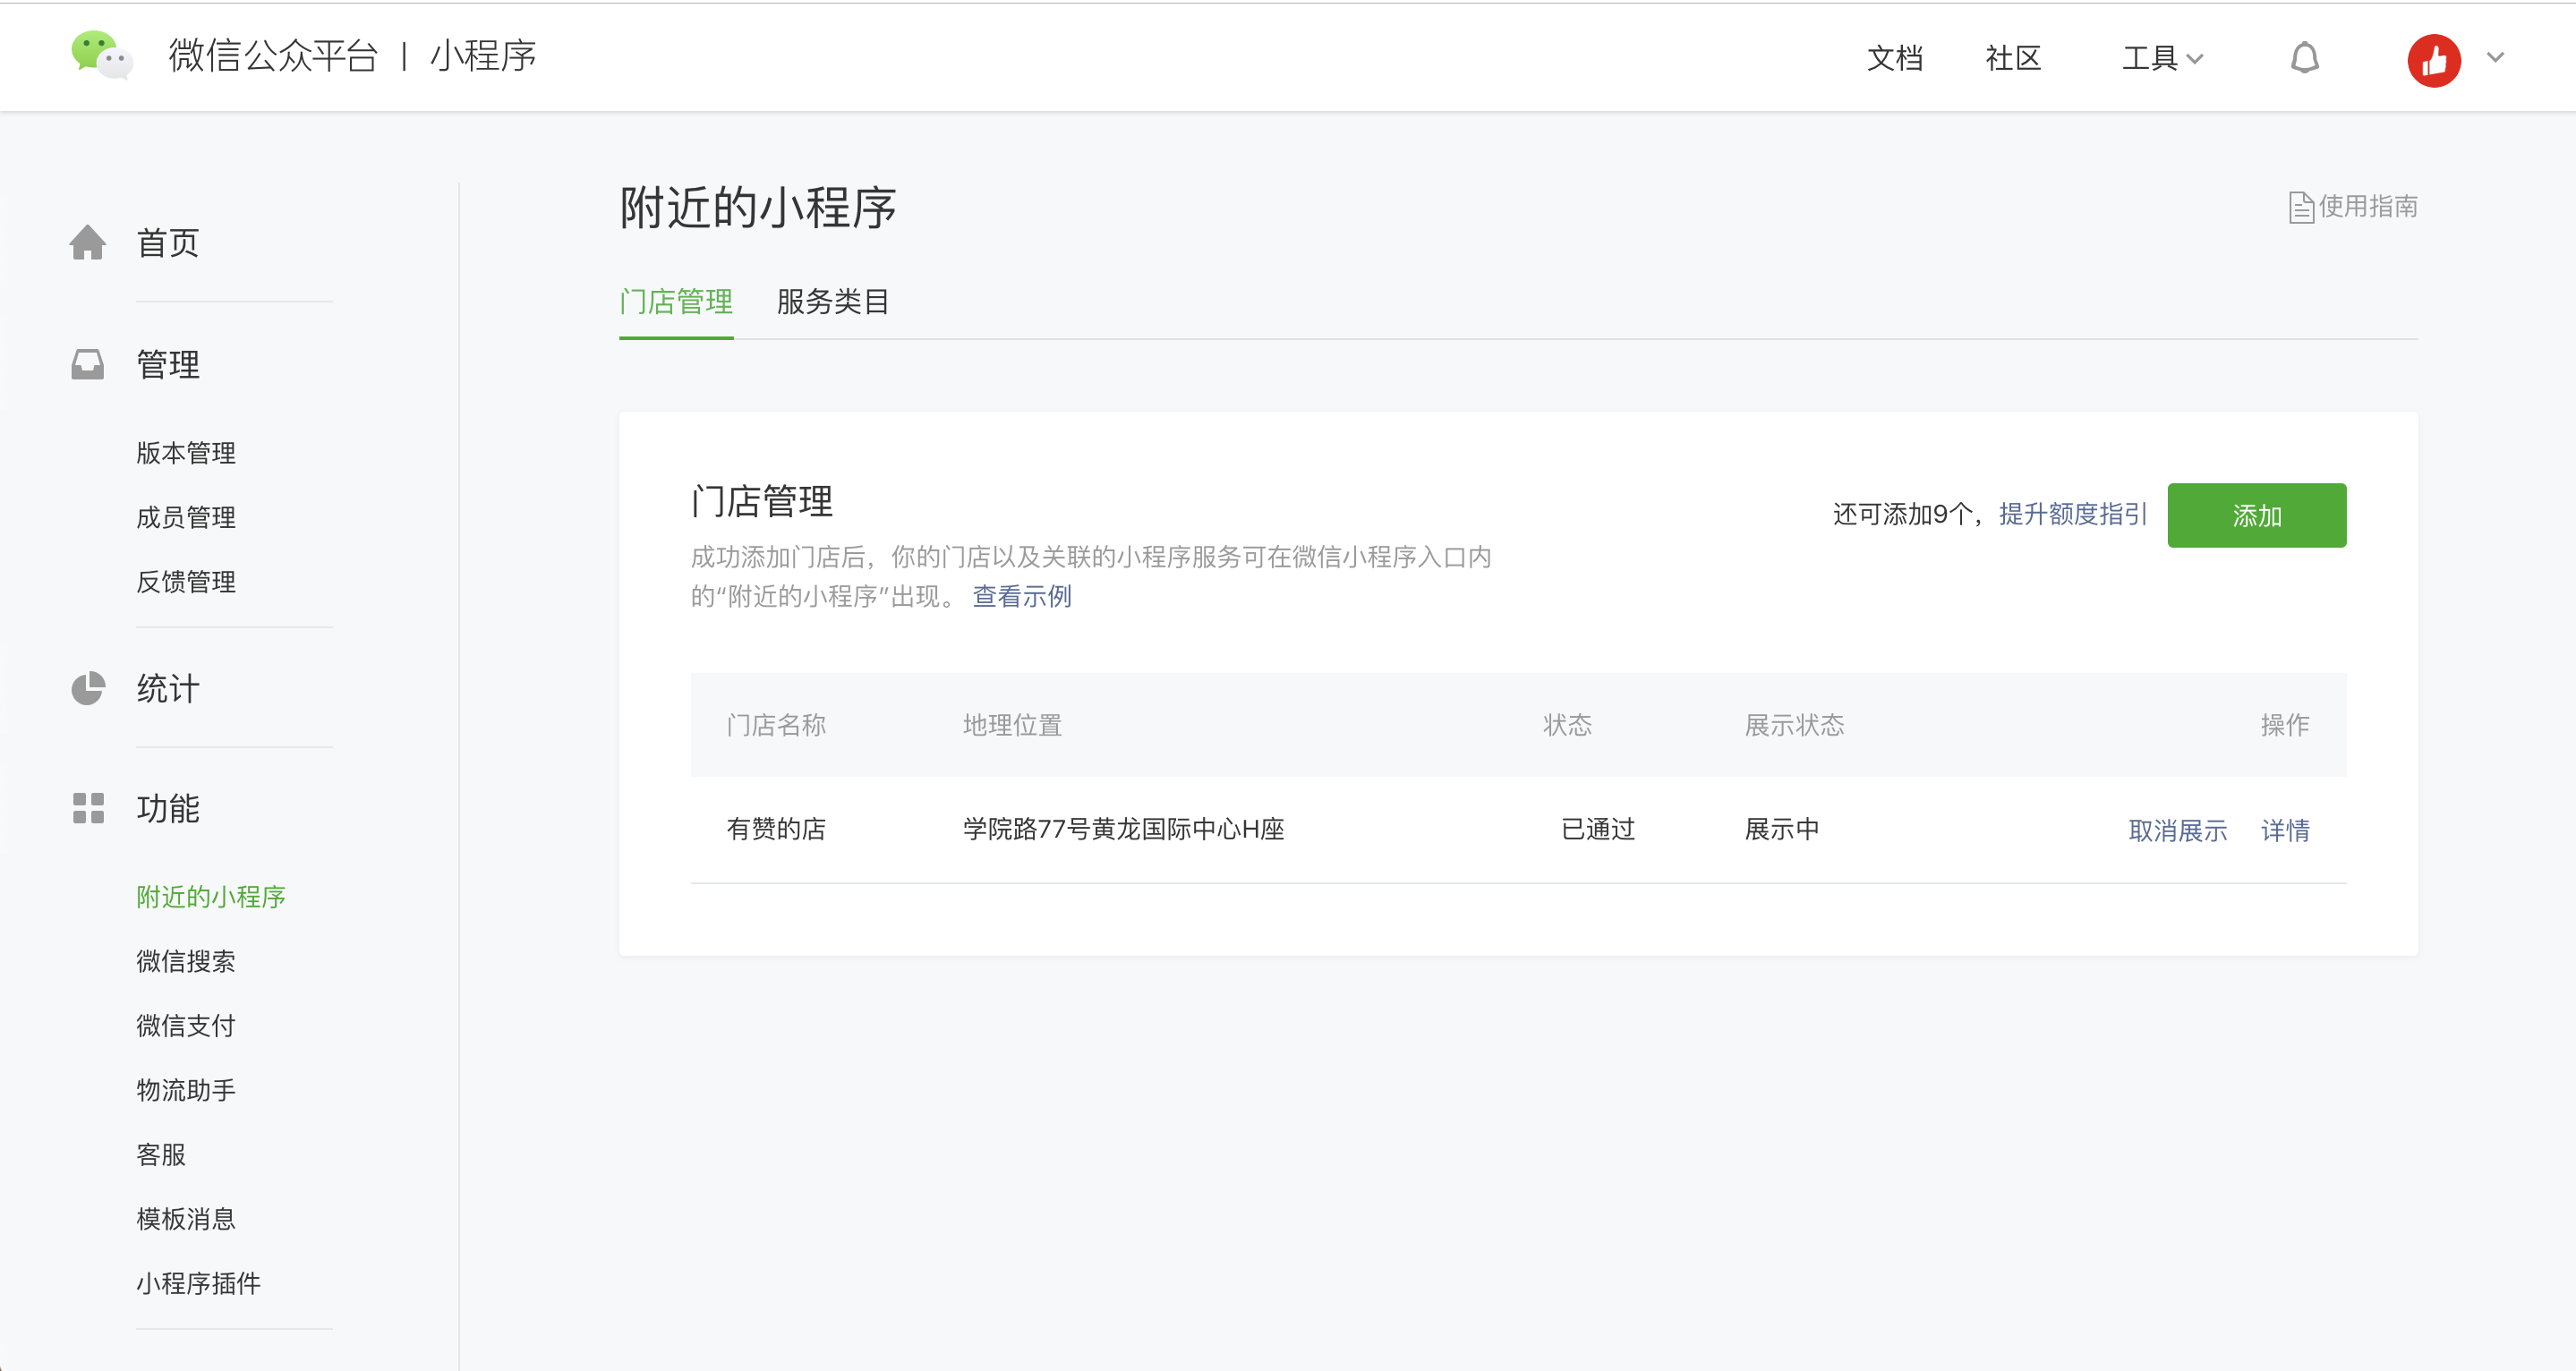2576x1371 pixels.
Task: Click the 状态 column header
Action: 1567,725
